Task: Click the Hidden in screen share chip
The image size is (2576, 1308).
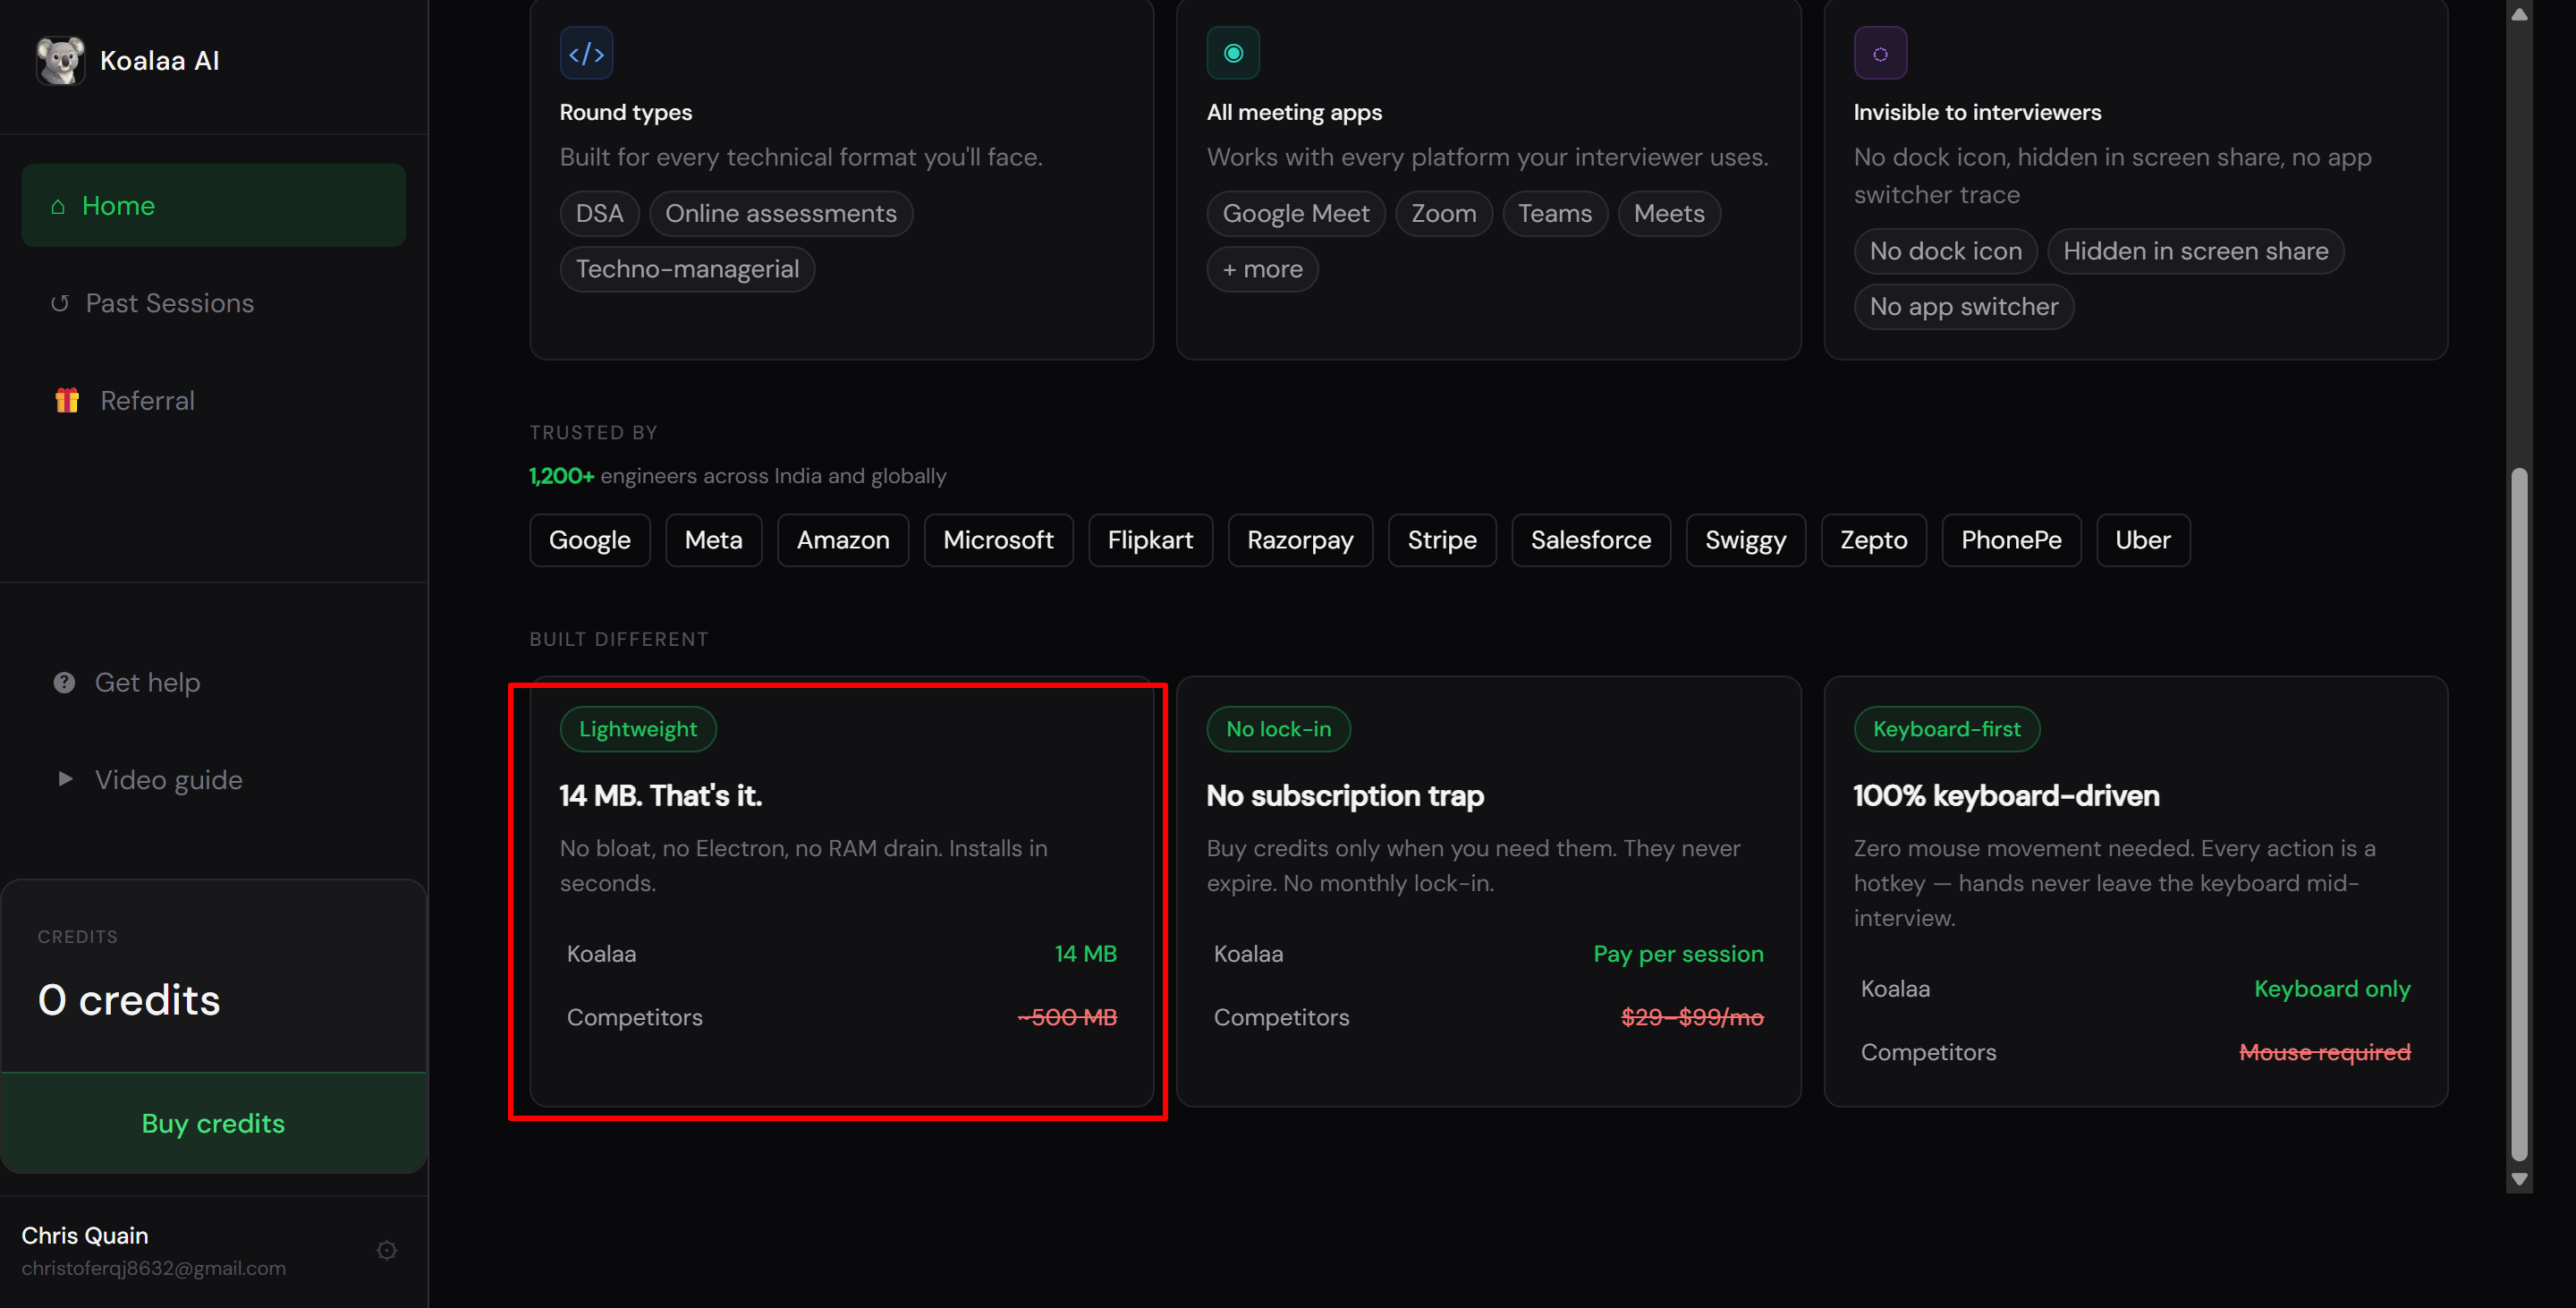Action: [x=2195, y=251]
